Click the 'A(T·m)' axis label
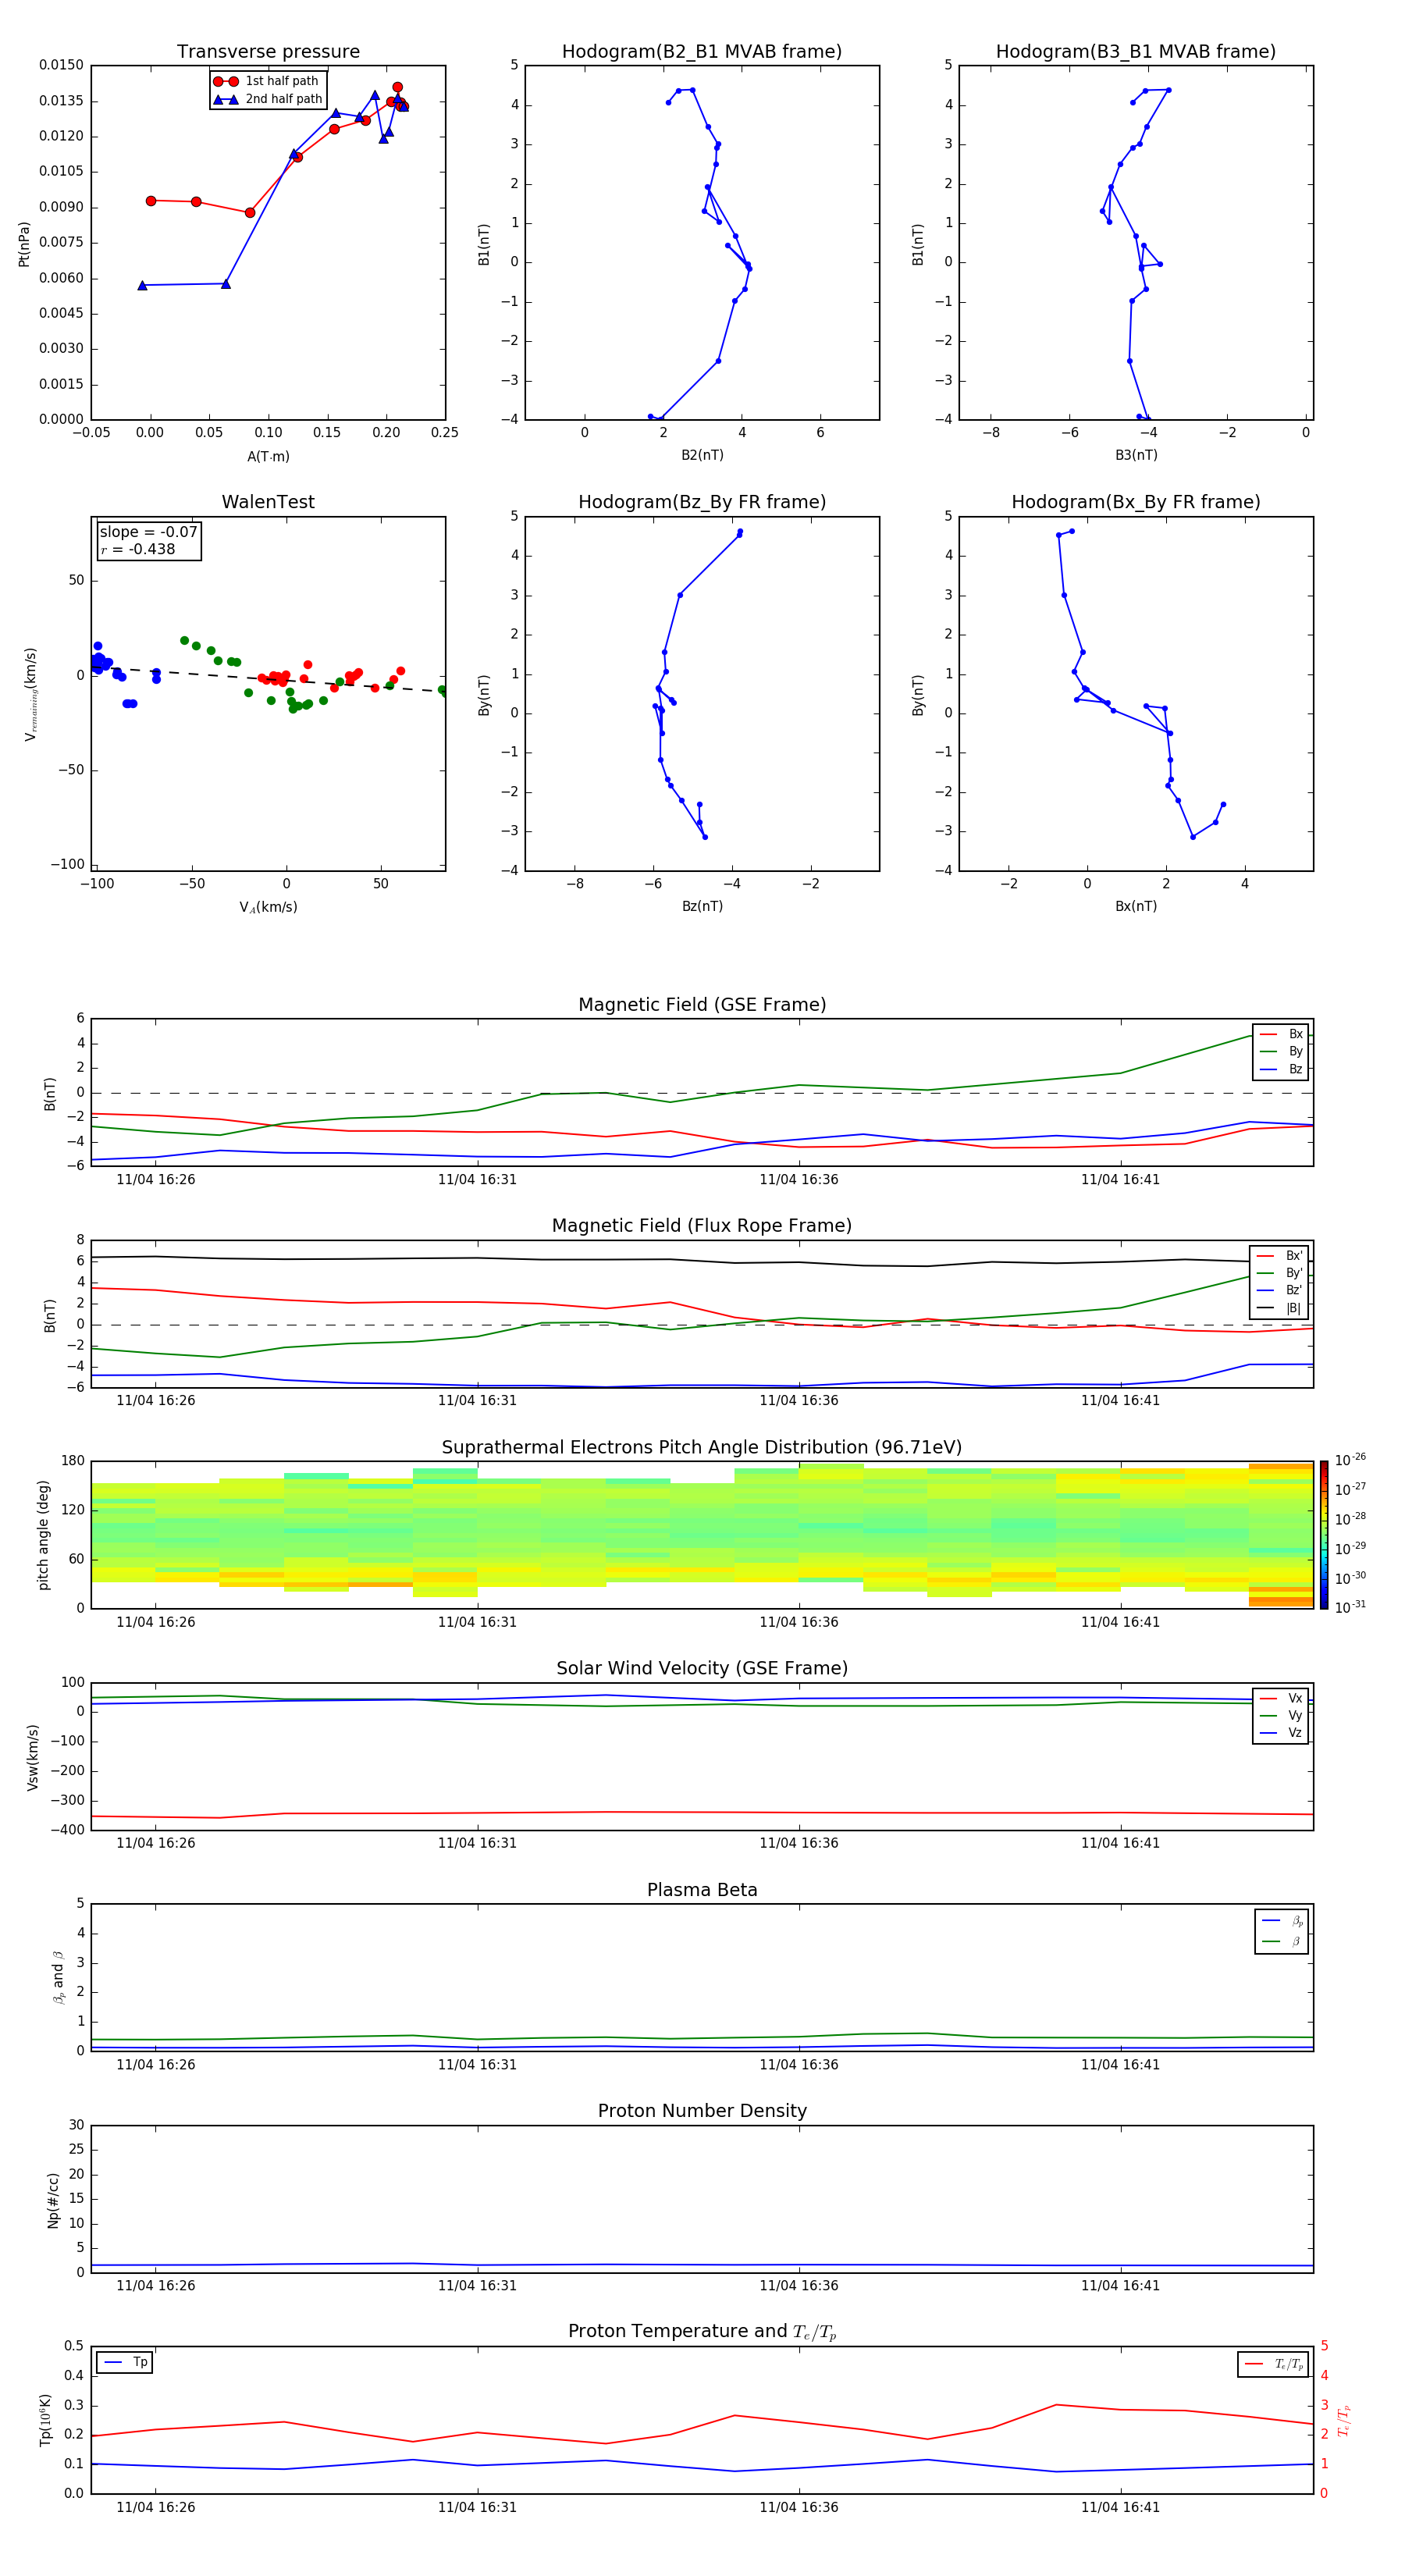Image resolution: width=1405 pixels, height=2576 pixels. 268,457
